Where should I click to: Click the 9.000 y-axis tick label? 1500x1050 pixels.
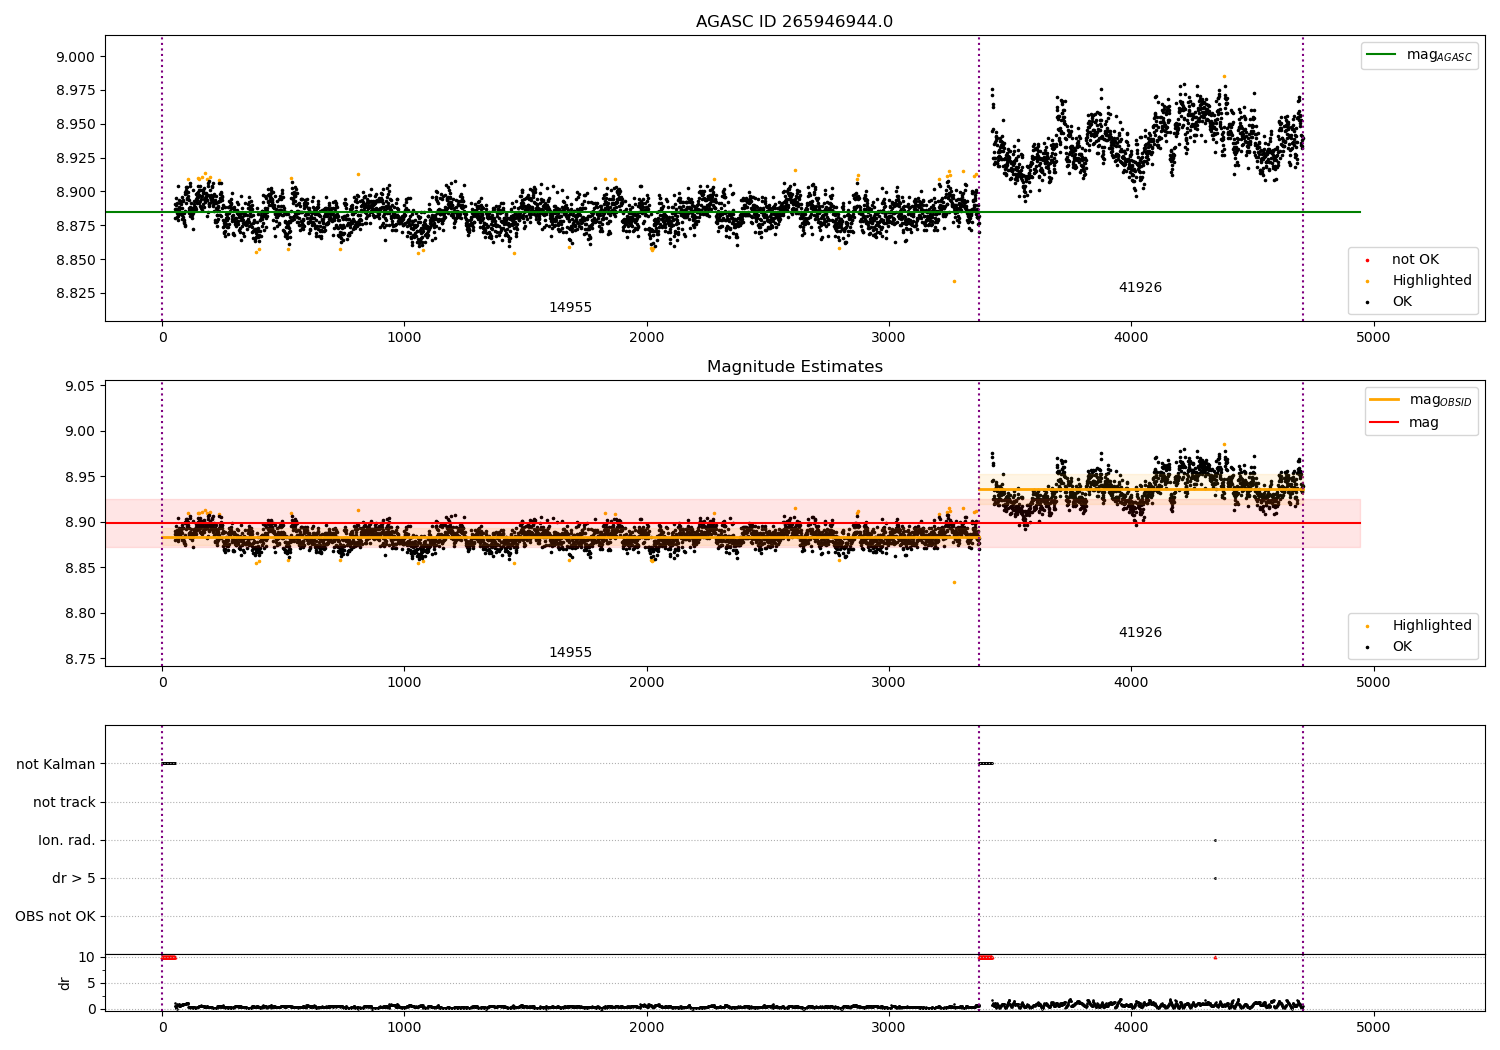pyautogui.click(x=75, y=57)
